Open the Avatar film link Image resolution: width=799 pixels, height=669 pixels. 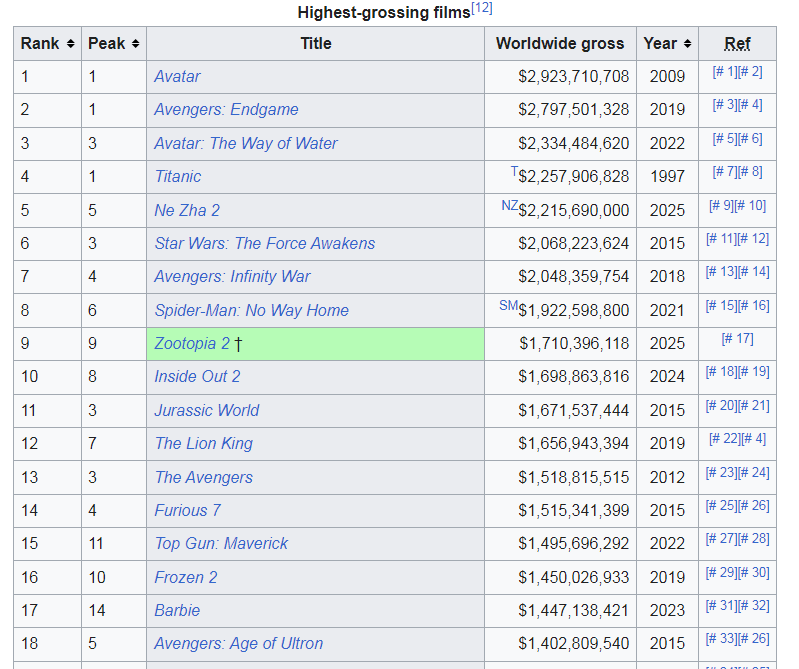coord(177,76)
